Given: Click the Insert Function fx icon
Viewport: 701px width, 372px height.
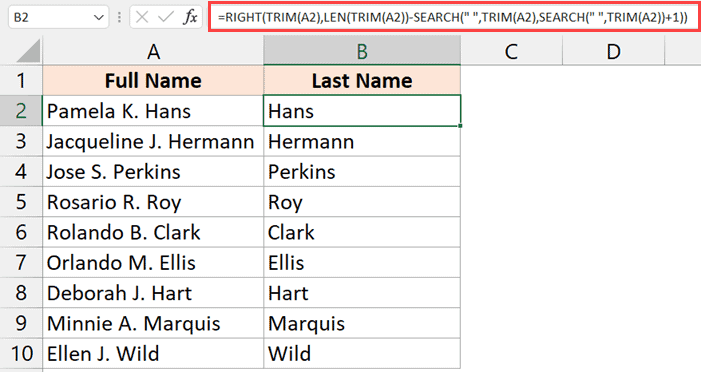Looking at the screenshot, I should (190, 17).
